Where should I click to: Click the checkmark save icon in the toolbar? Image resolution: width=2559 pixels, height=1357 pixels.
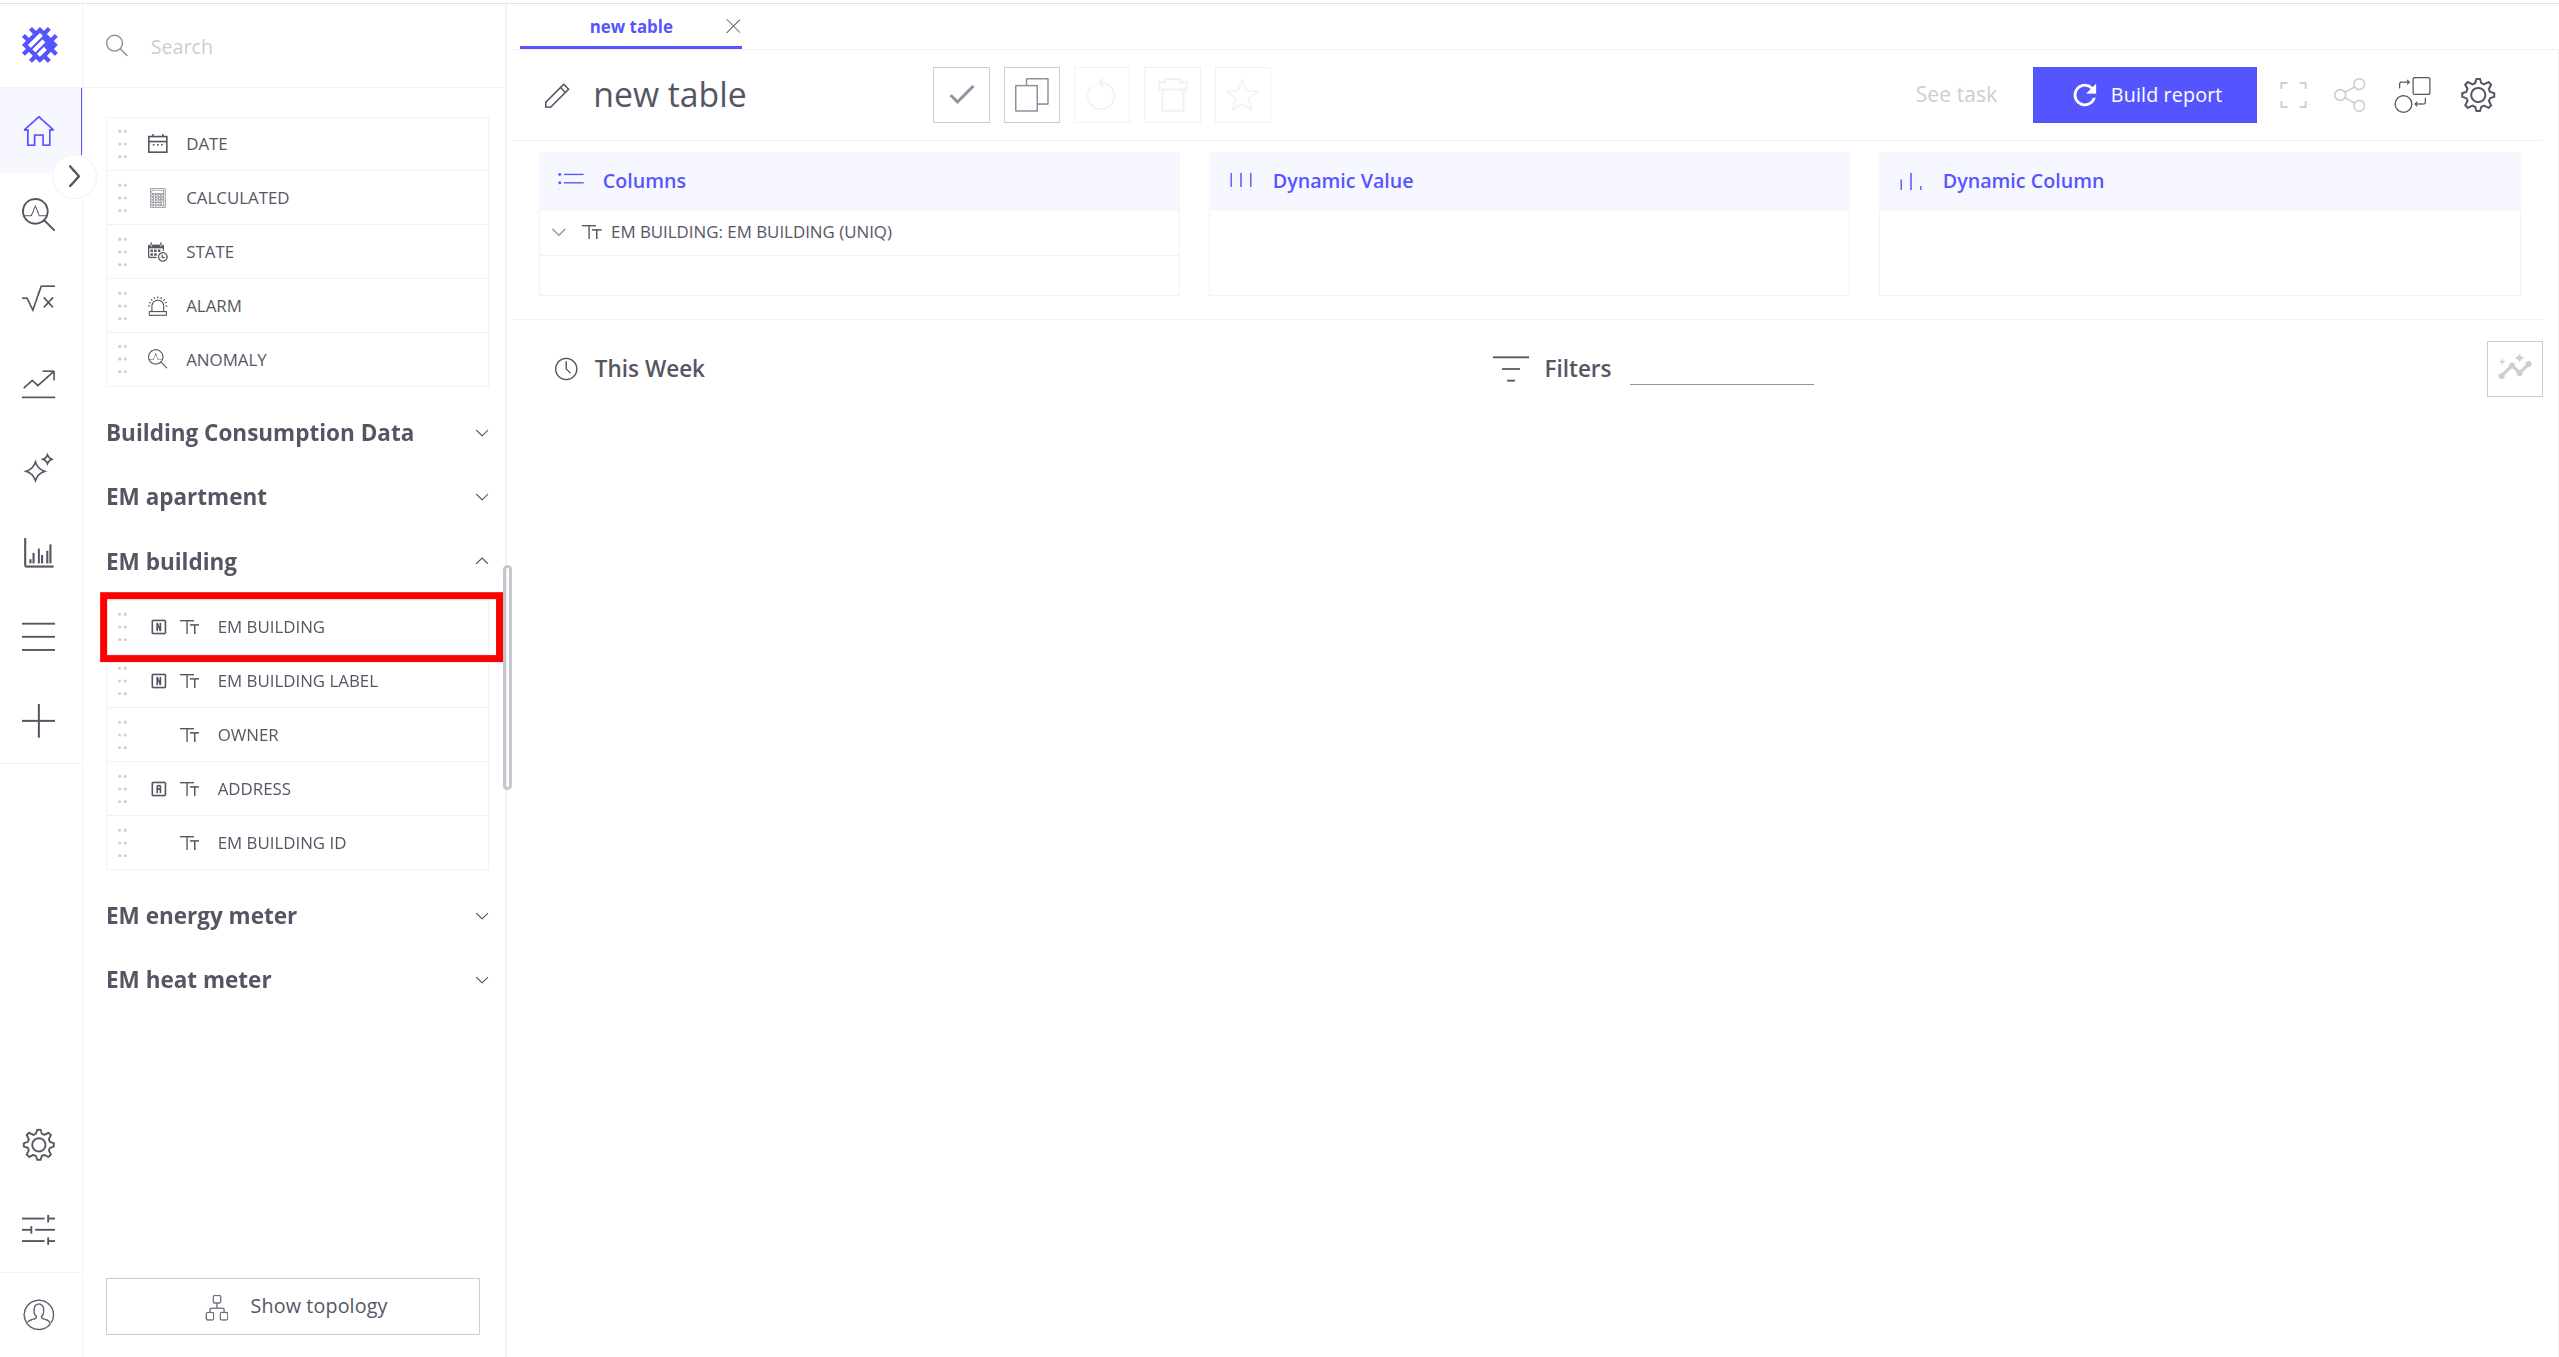[961, 96]
